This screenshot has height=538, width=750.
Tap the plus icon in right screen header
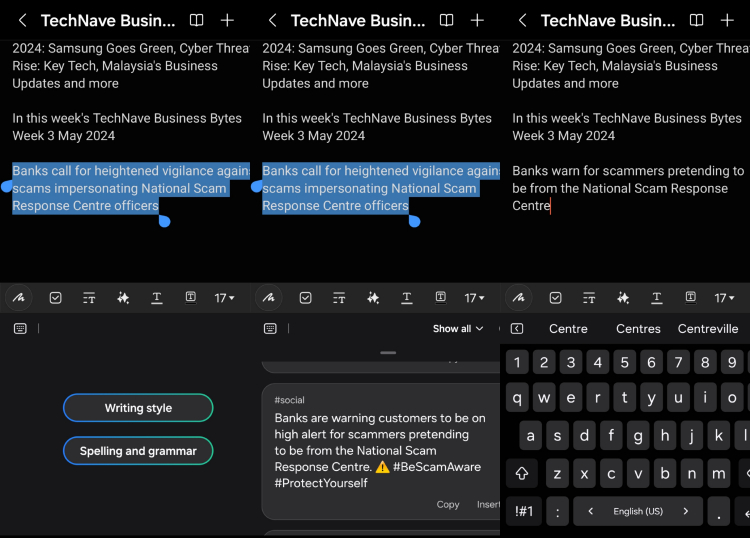pyautogui.click(x=727, y=20)
